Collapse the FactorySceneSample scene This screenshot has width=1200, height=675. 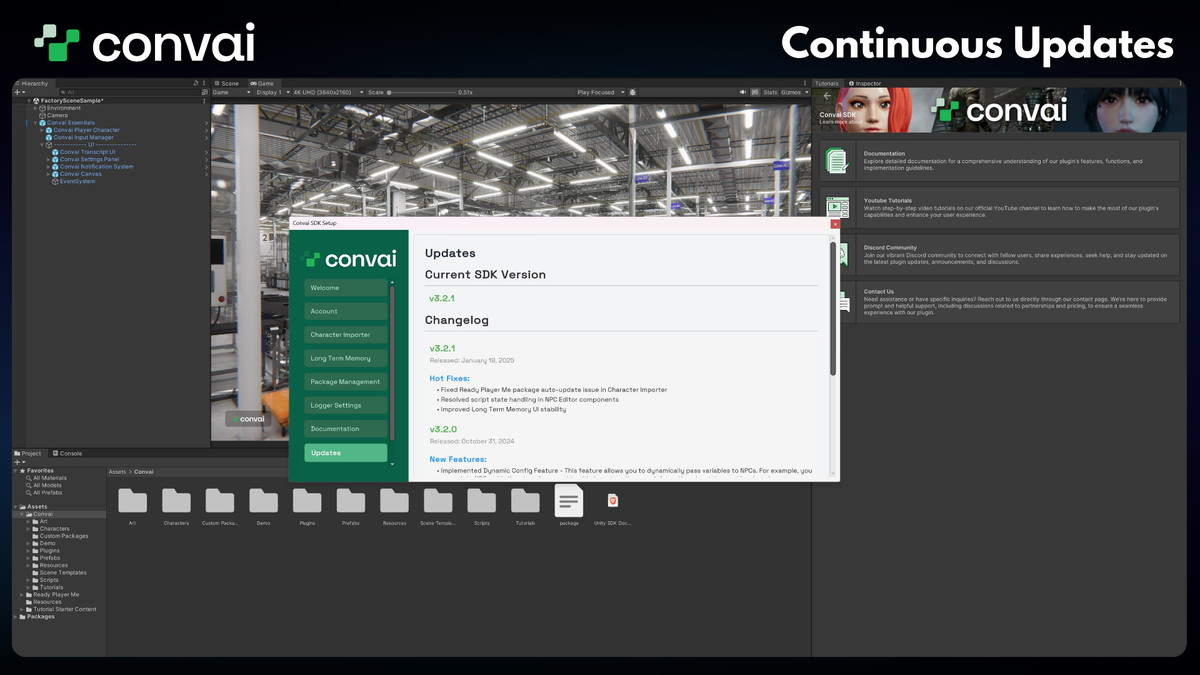tap(30, 100)
